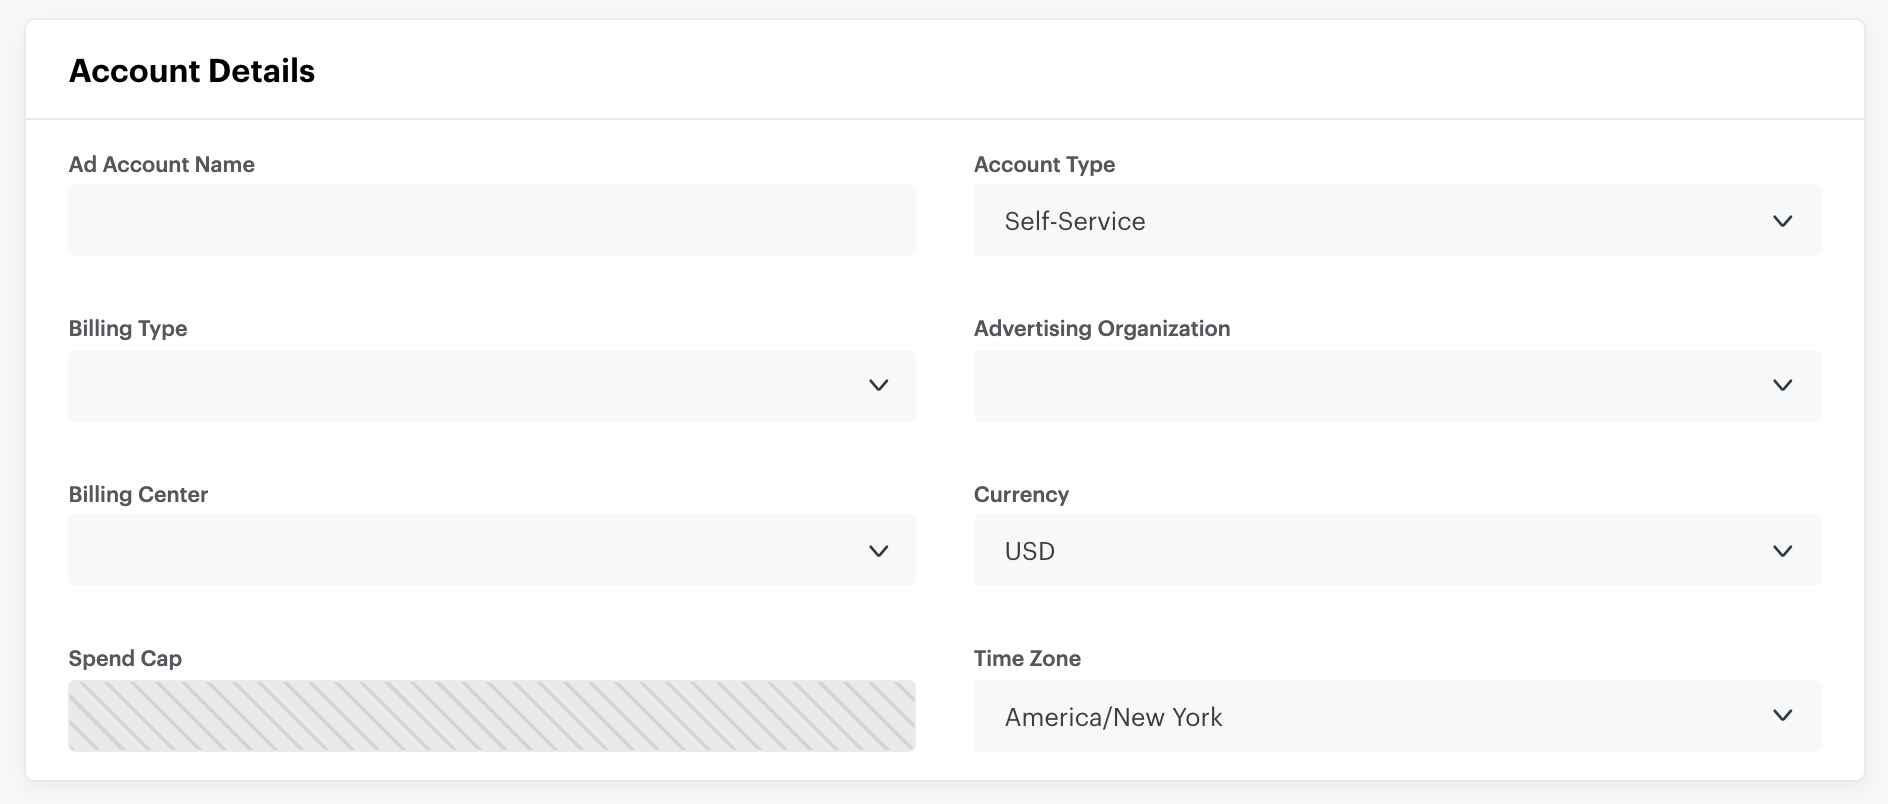Screen dimensions: 1888x804
Task: Open the Currency dropdown
Action: pyautogui.click(x=1397, y=550)
